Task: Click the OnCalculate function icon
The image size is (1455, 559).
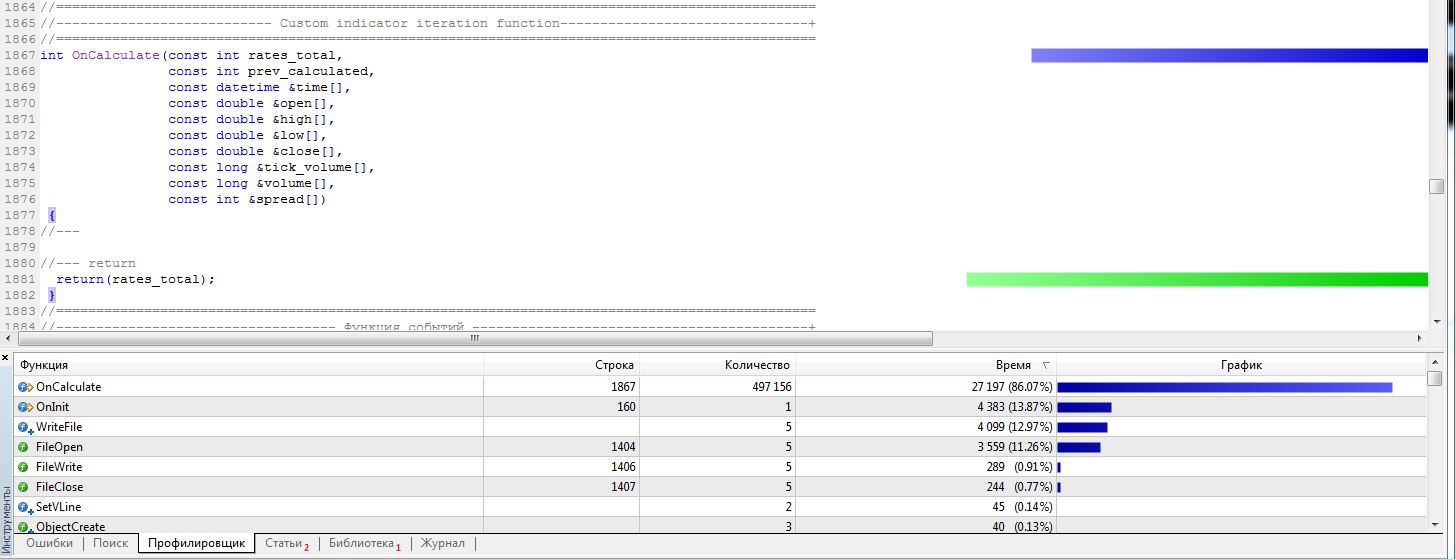Action: [25, 387]
